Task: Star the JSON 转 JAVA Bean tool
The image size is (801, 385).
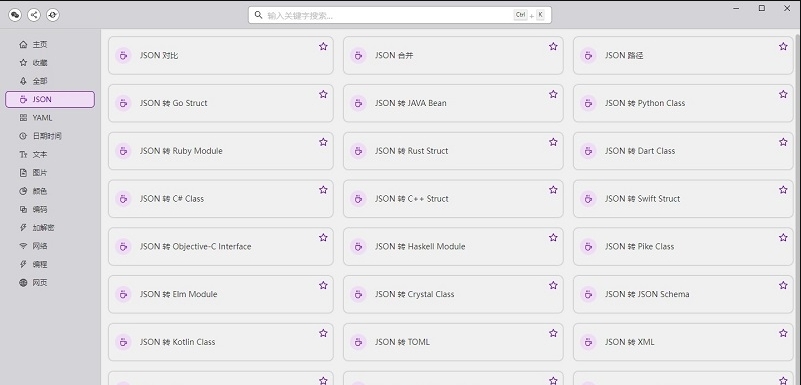Action: pos(553,94)
